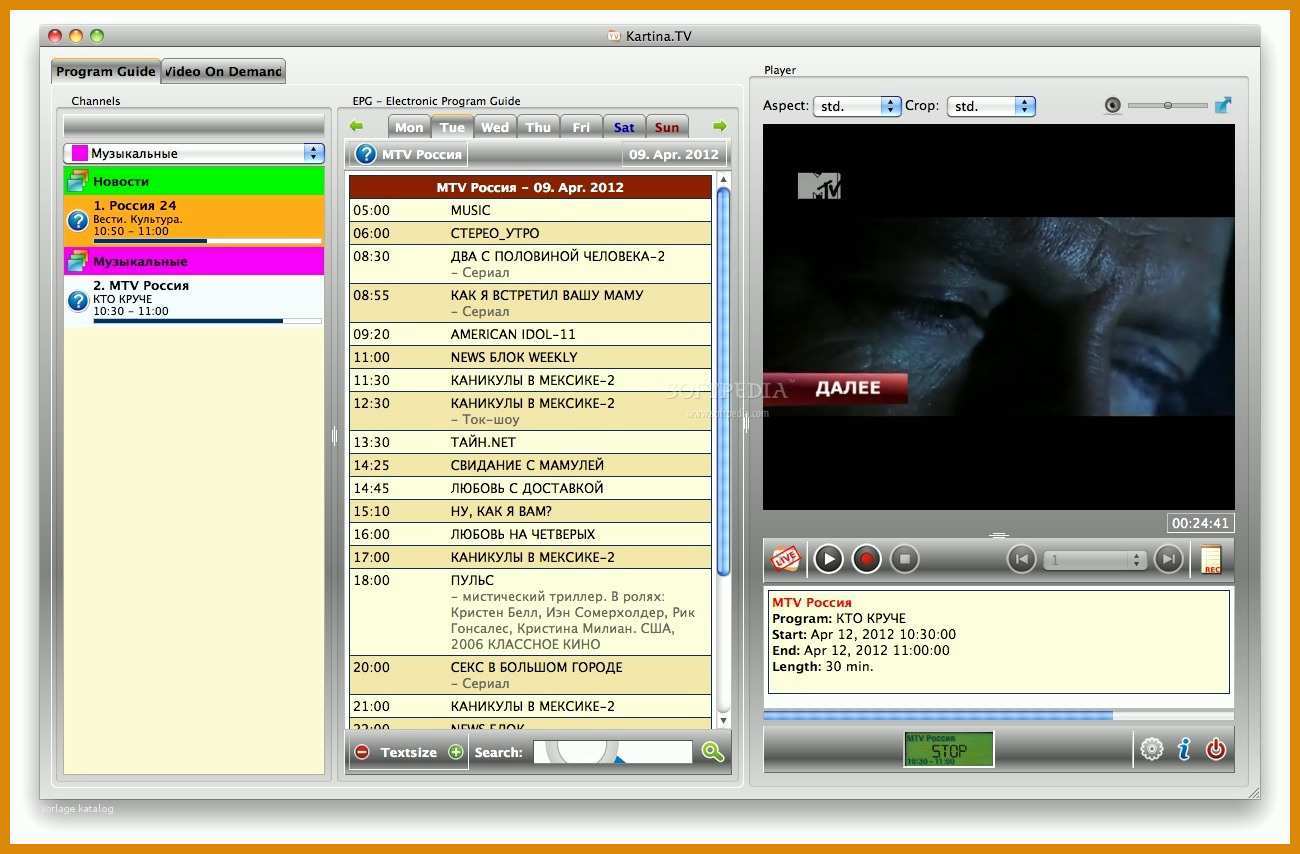
Task: Open info for MTV Россия in EPG header
Action: click(x=366, y=154)
